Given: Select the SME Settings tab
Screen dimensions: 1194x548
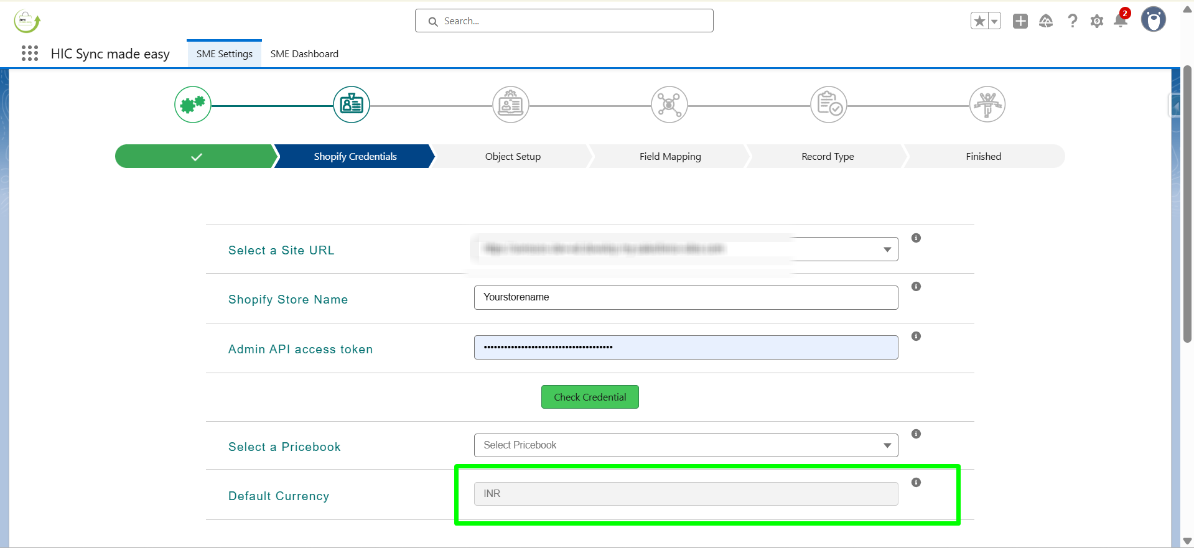Looking at the screenshot, I should (x=224, y=54).
